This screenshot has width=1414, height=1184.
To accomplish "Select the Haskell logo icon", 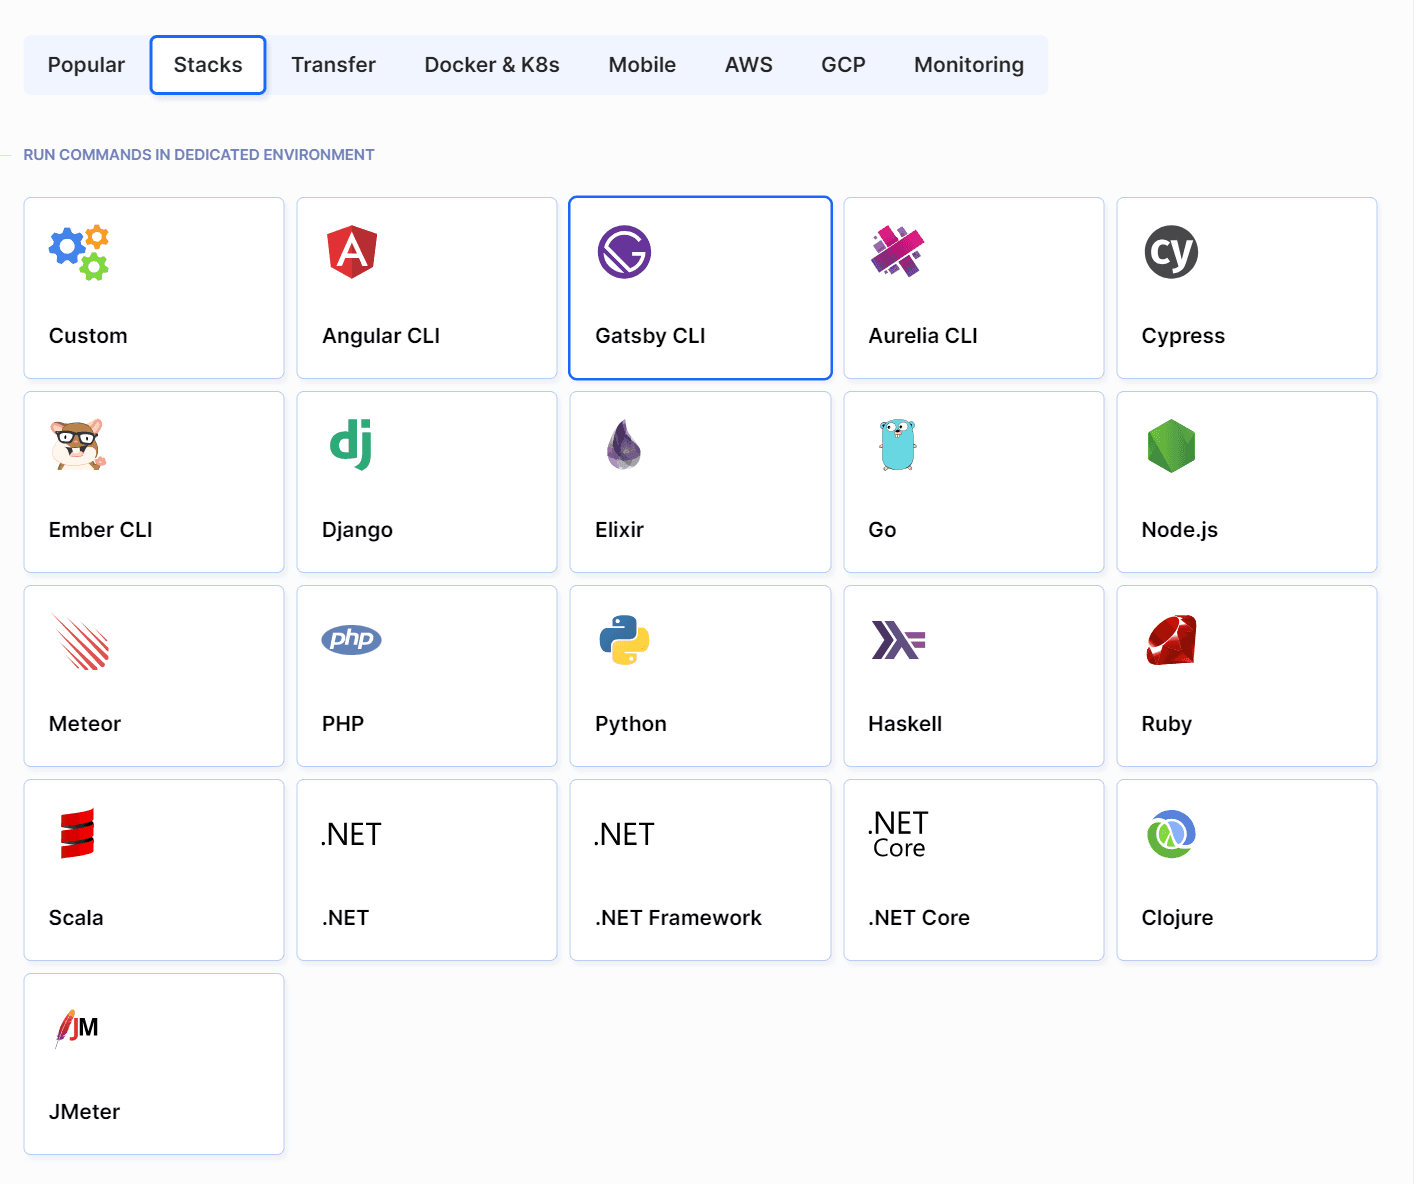I will [x=898, y=640].
